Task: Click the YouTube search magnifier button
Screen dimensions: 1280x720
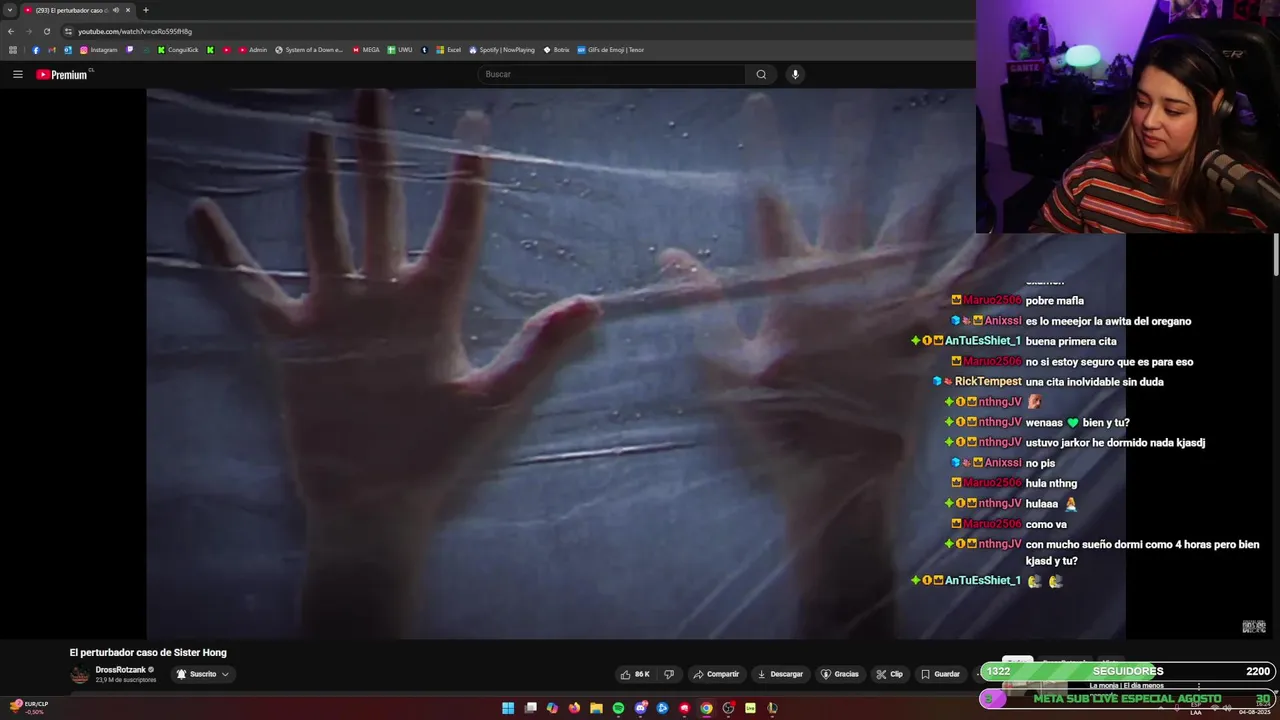Action: [761, 74]
